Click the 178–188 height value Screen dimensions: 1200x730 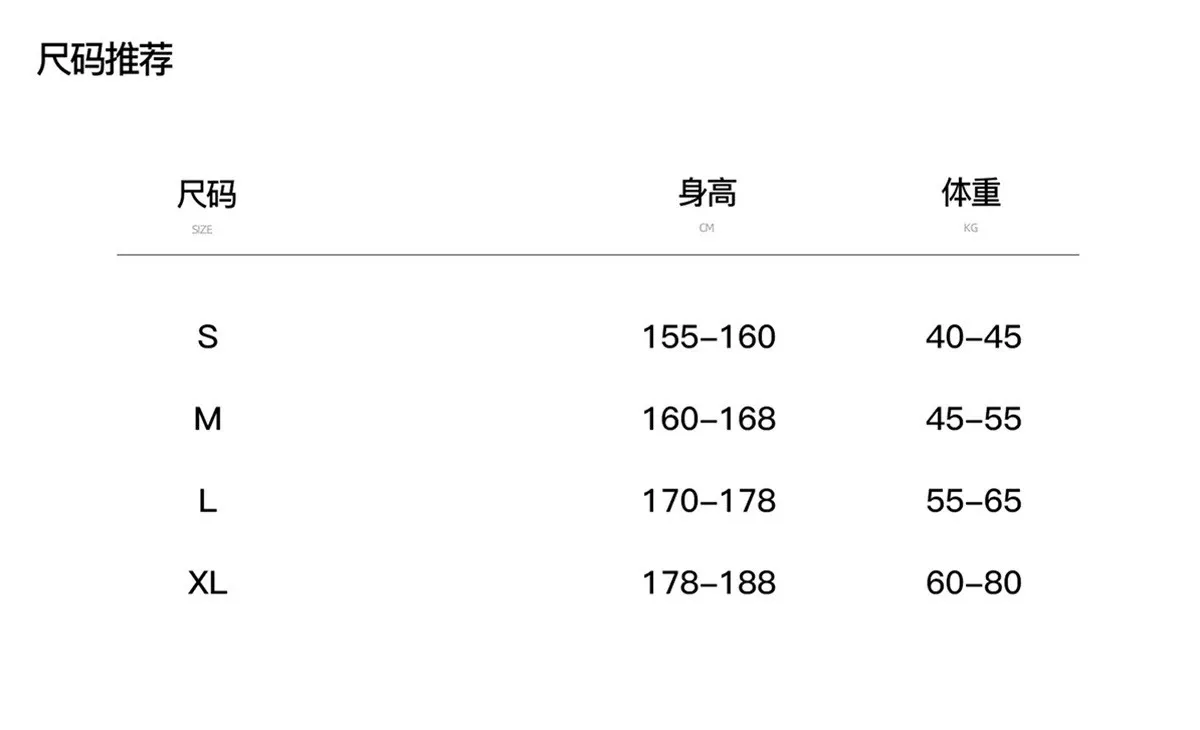click(708, 583)
